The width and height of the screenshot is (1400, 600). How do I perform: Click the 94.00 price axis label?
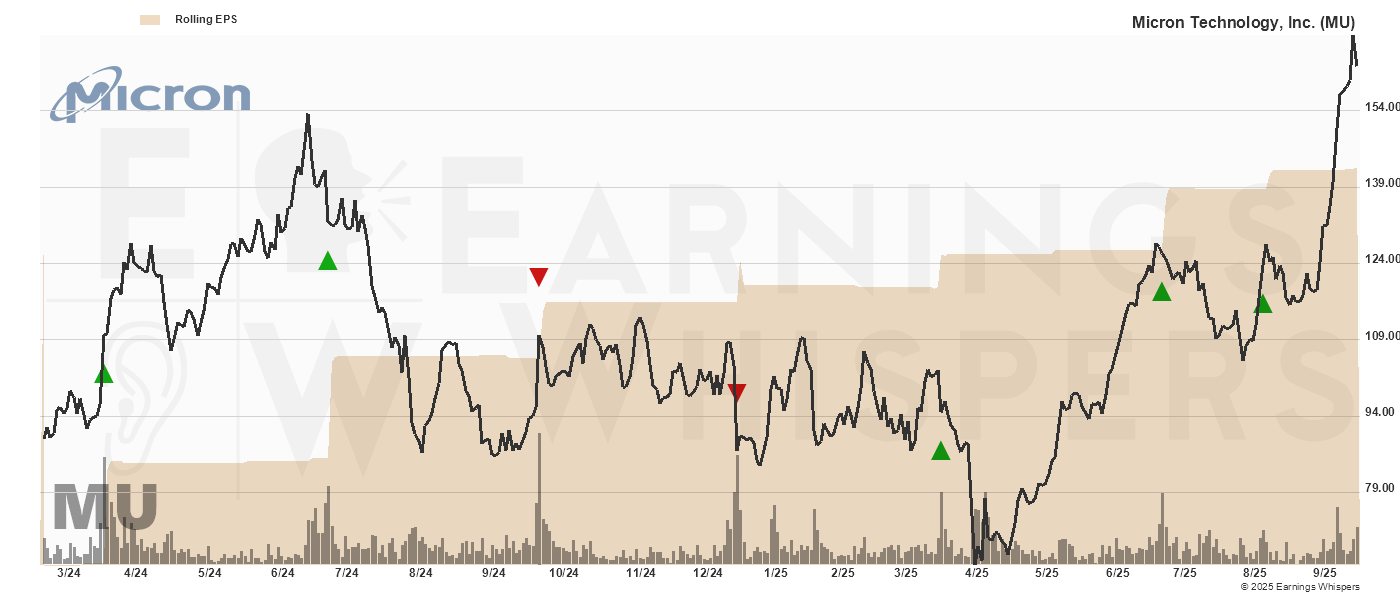(1380, 412)
